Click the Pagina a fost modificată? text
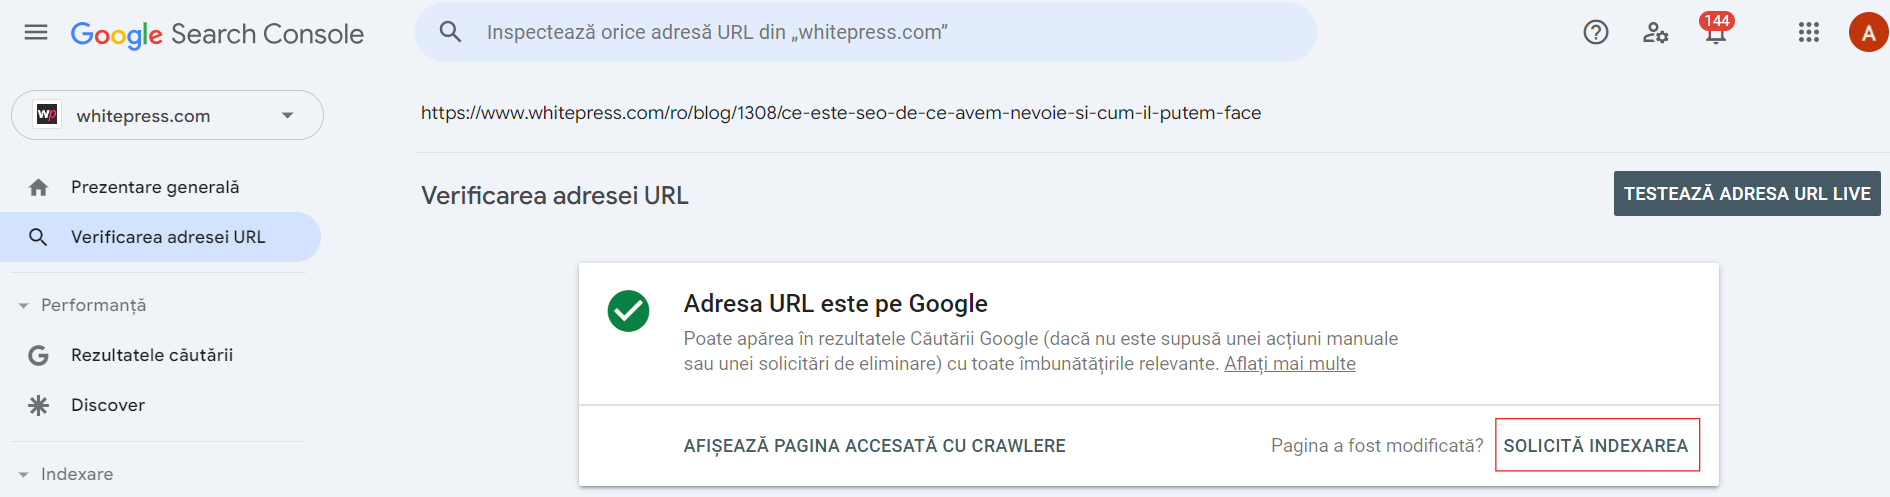1890x497 pixels. click(1377, 446)
